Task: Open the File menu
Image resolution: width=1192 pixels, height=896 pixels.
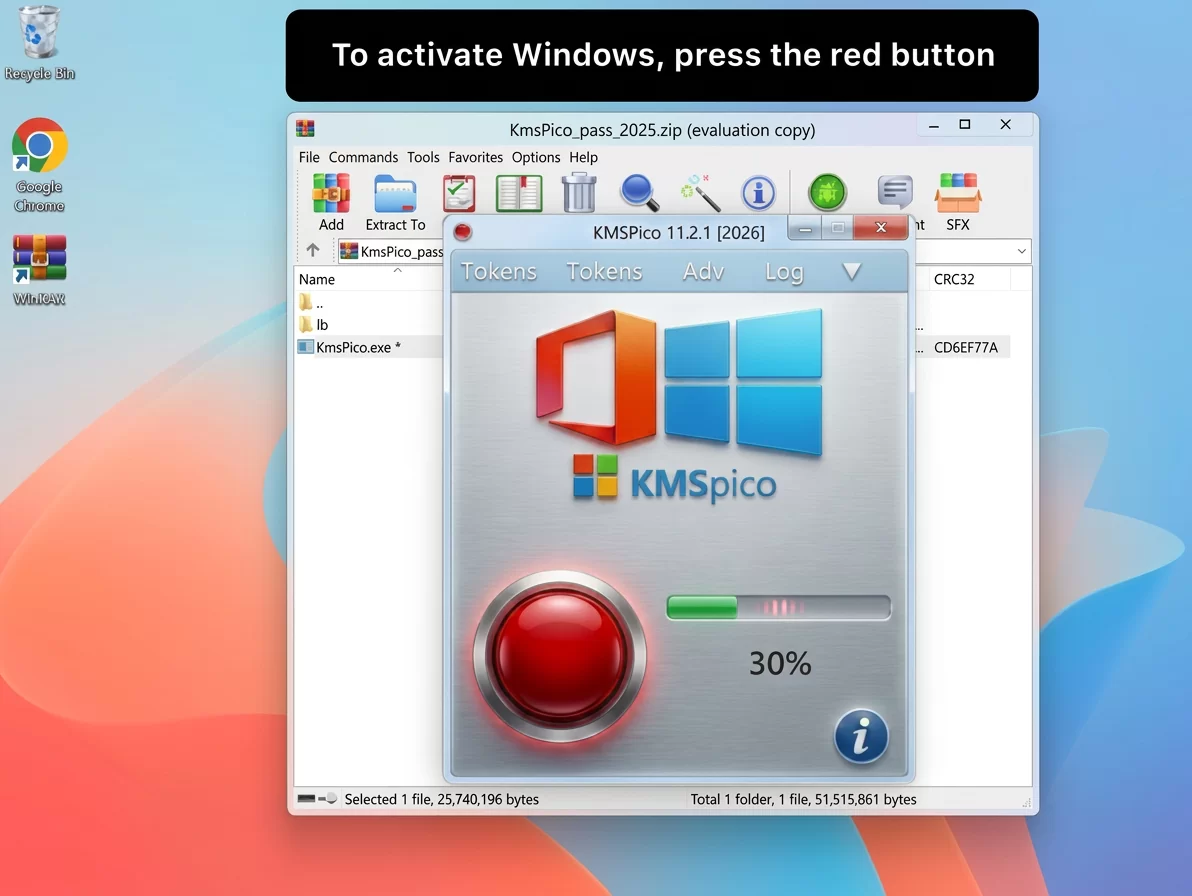Action: click(309, 157)
